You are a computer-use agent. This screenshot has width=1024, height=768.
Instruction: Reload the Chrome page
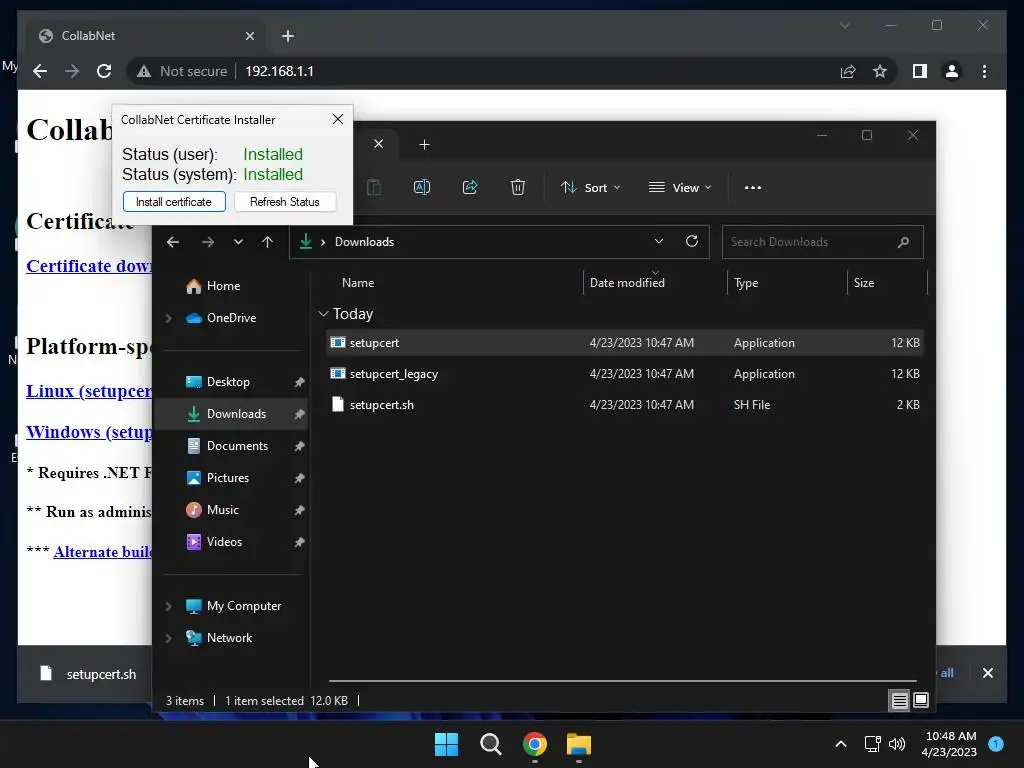coord(104,71)
